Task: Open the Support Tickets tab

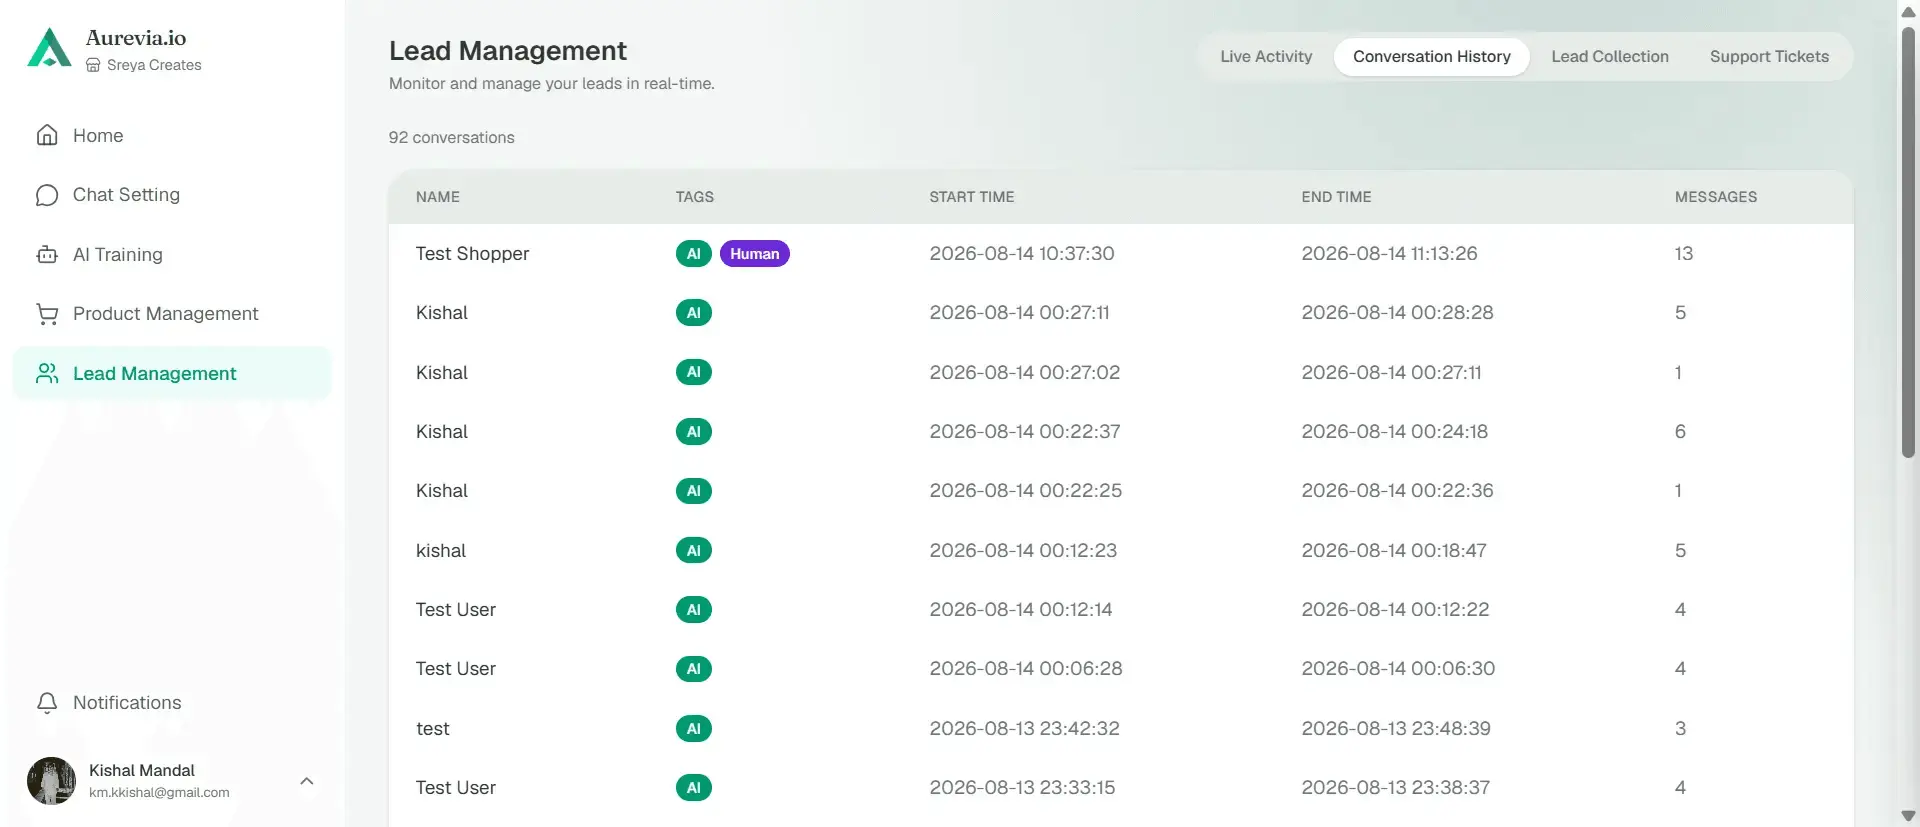Action: click(1769, 57)
